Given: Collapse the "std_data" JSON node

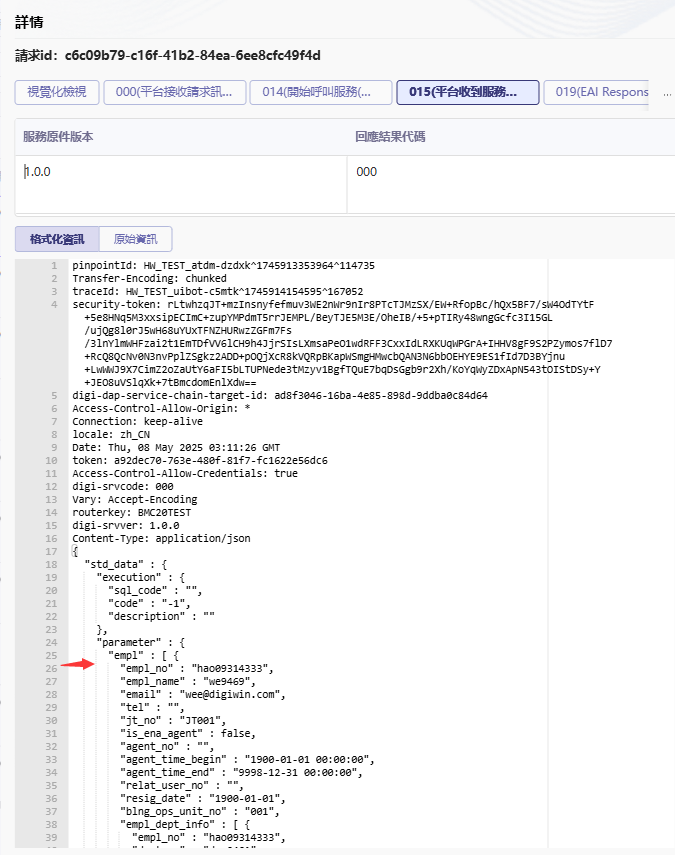Looking at the screenshot, I should point(110,564).
